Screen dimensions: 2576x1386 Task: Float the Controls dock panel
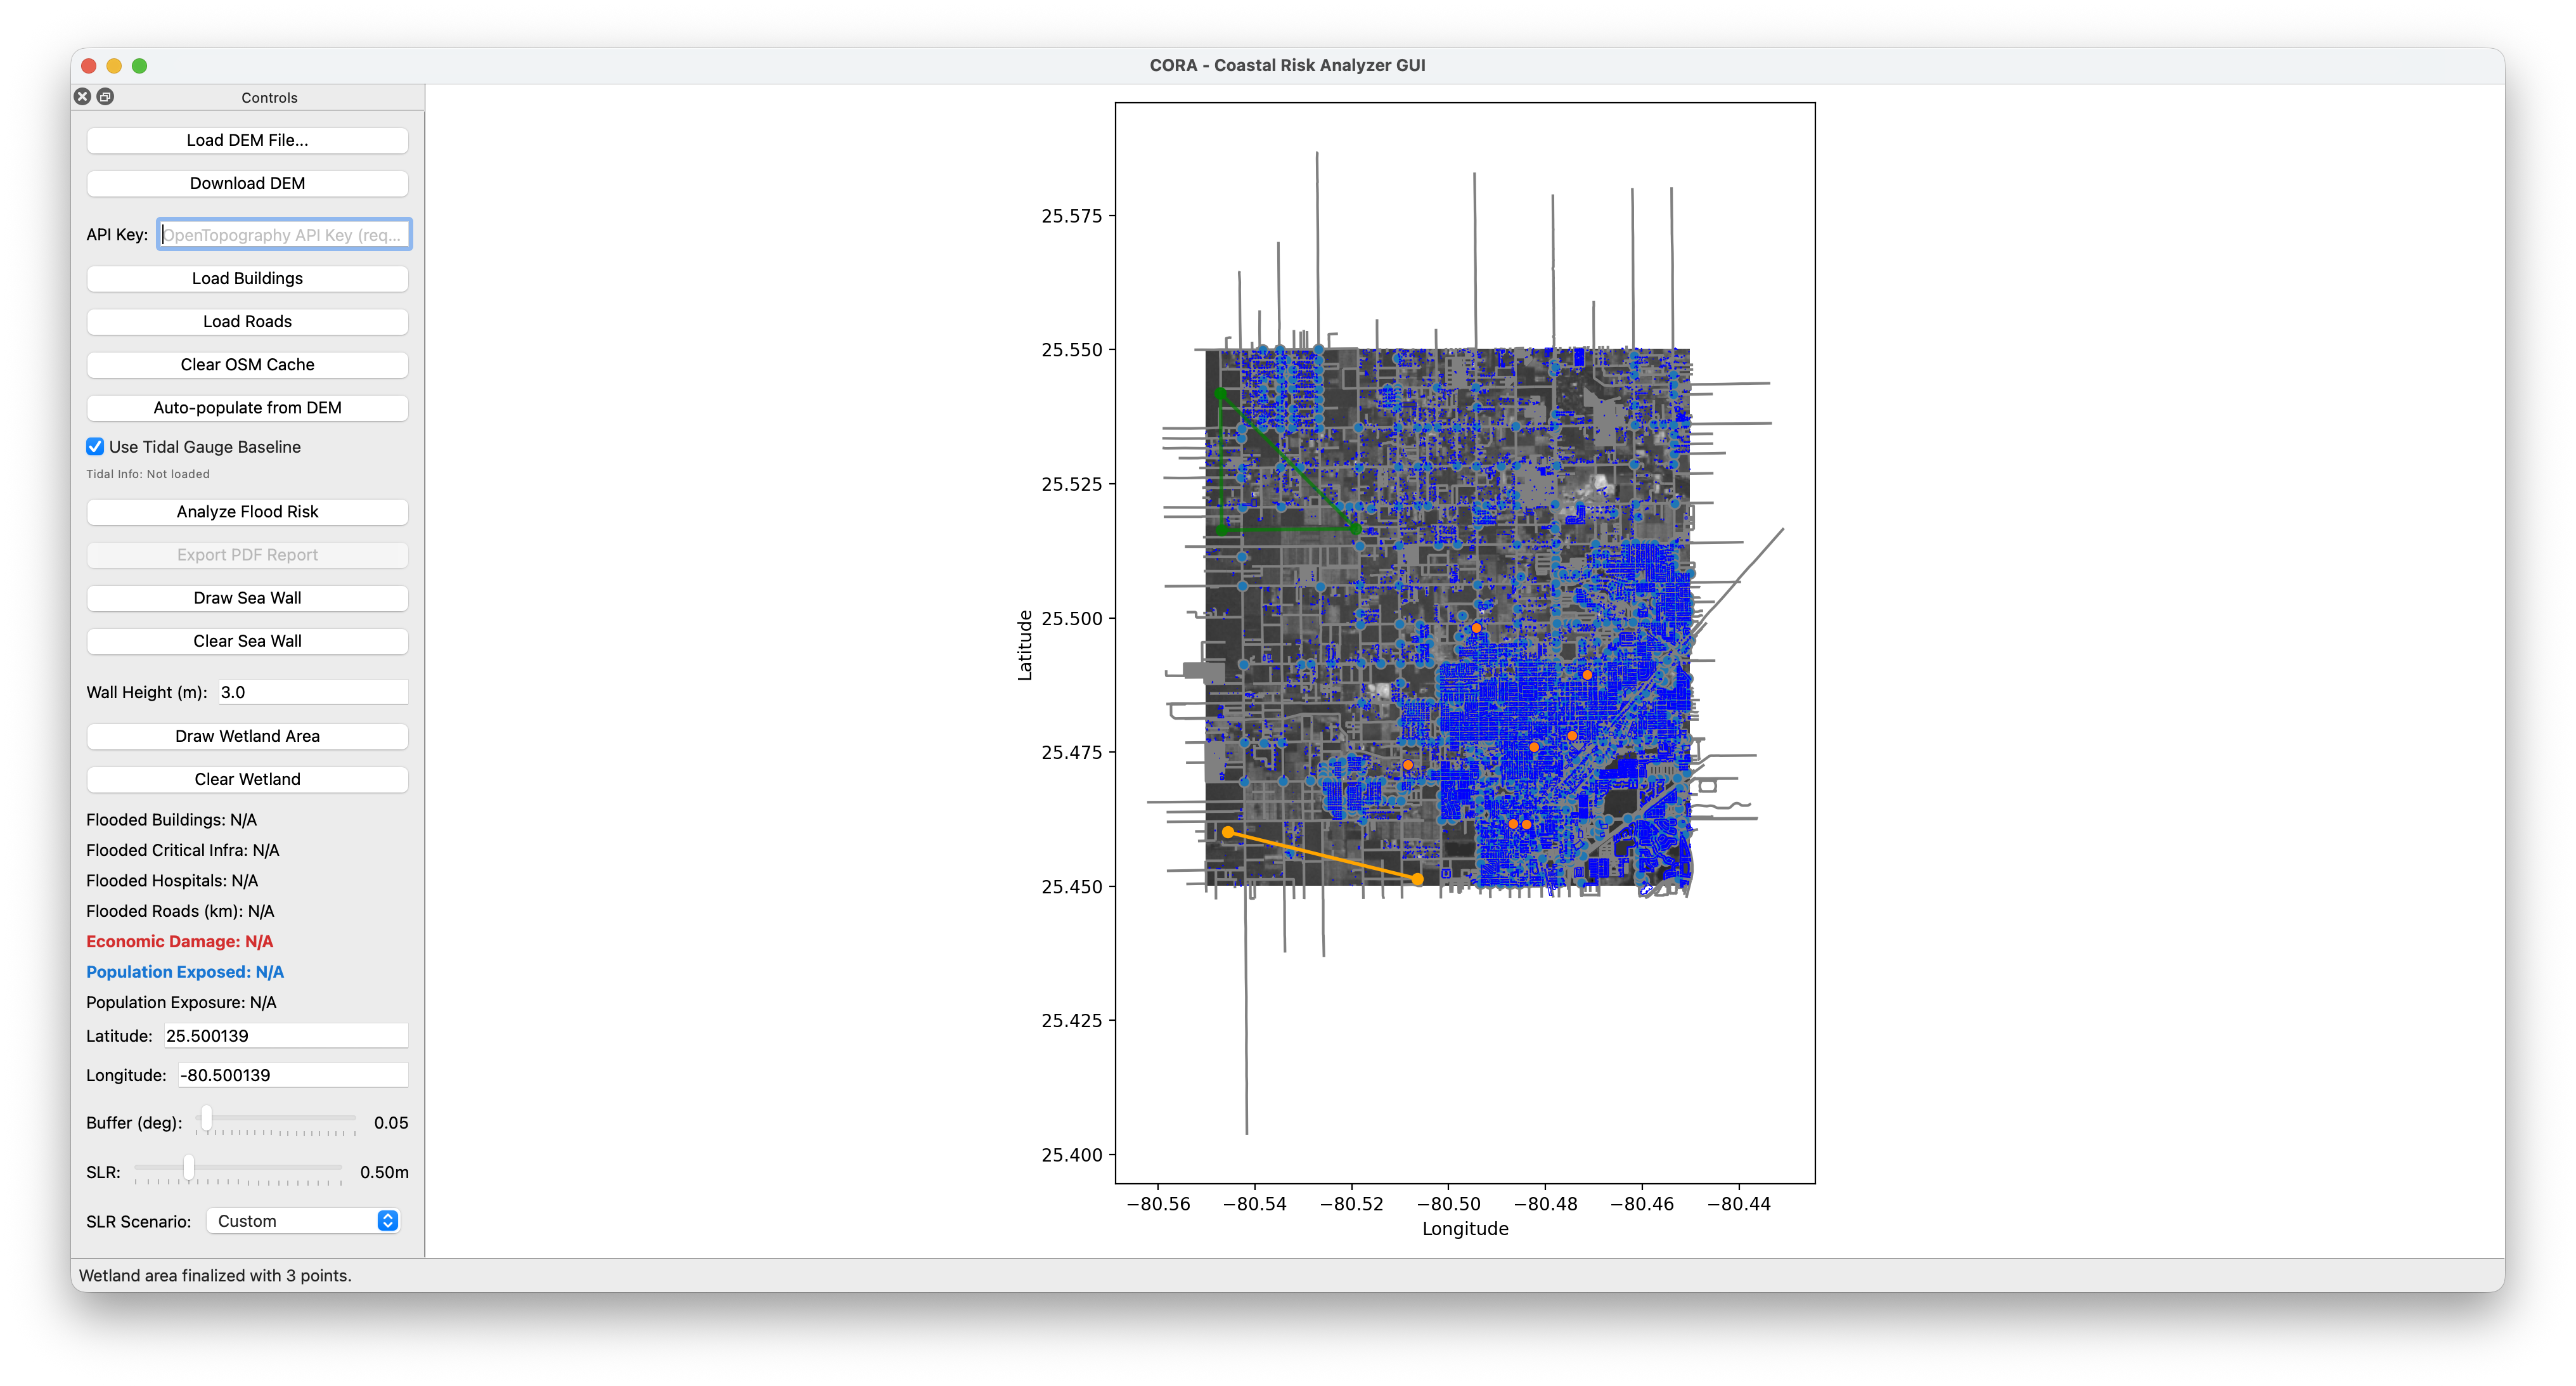click(105, 97)
